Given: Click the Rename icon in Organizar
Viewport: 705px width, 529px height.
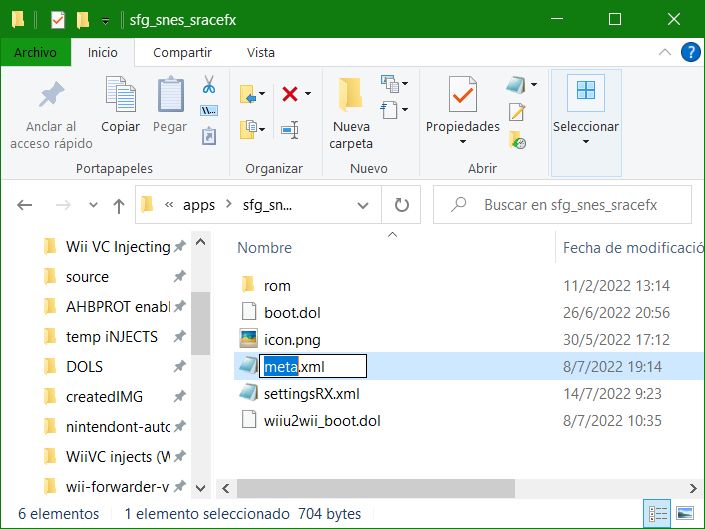Looking at the screenshot, I should [290, 130].
